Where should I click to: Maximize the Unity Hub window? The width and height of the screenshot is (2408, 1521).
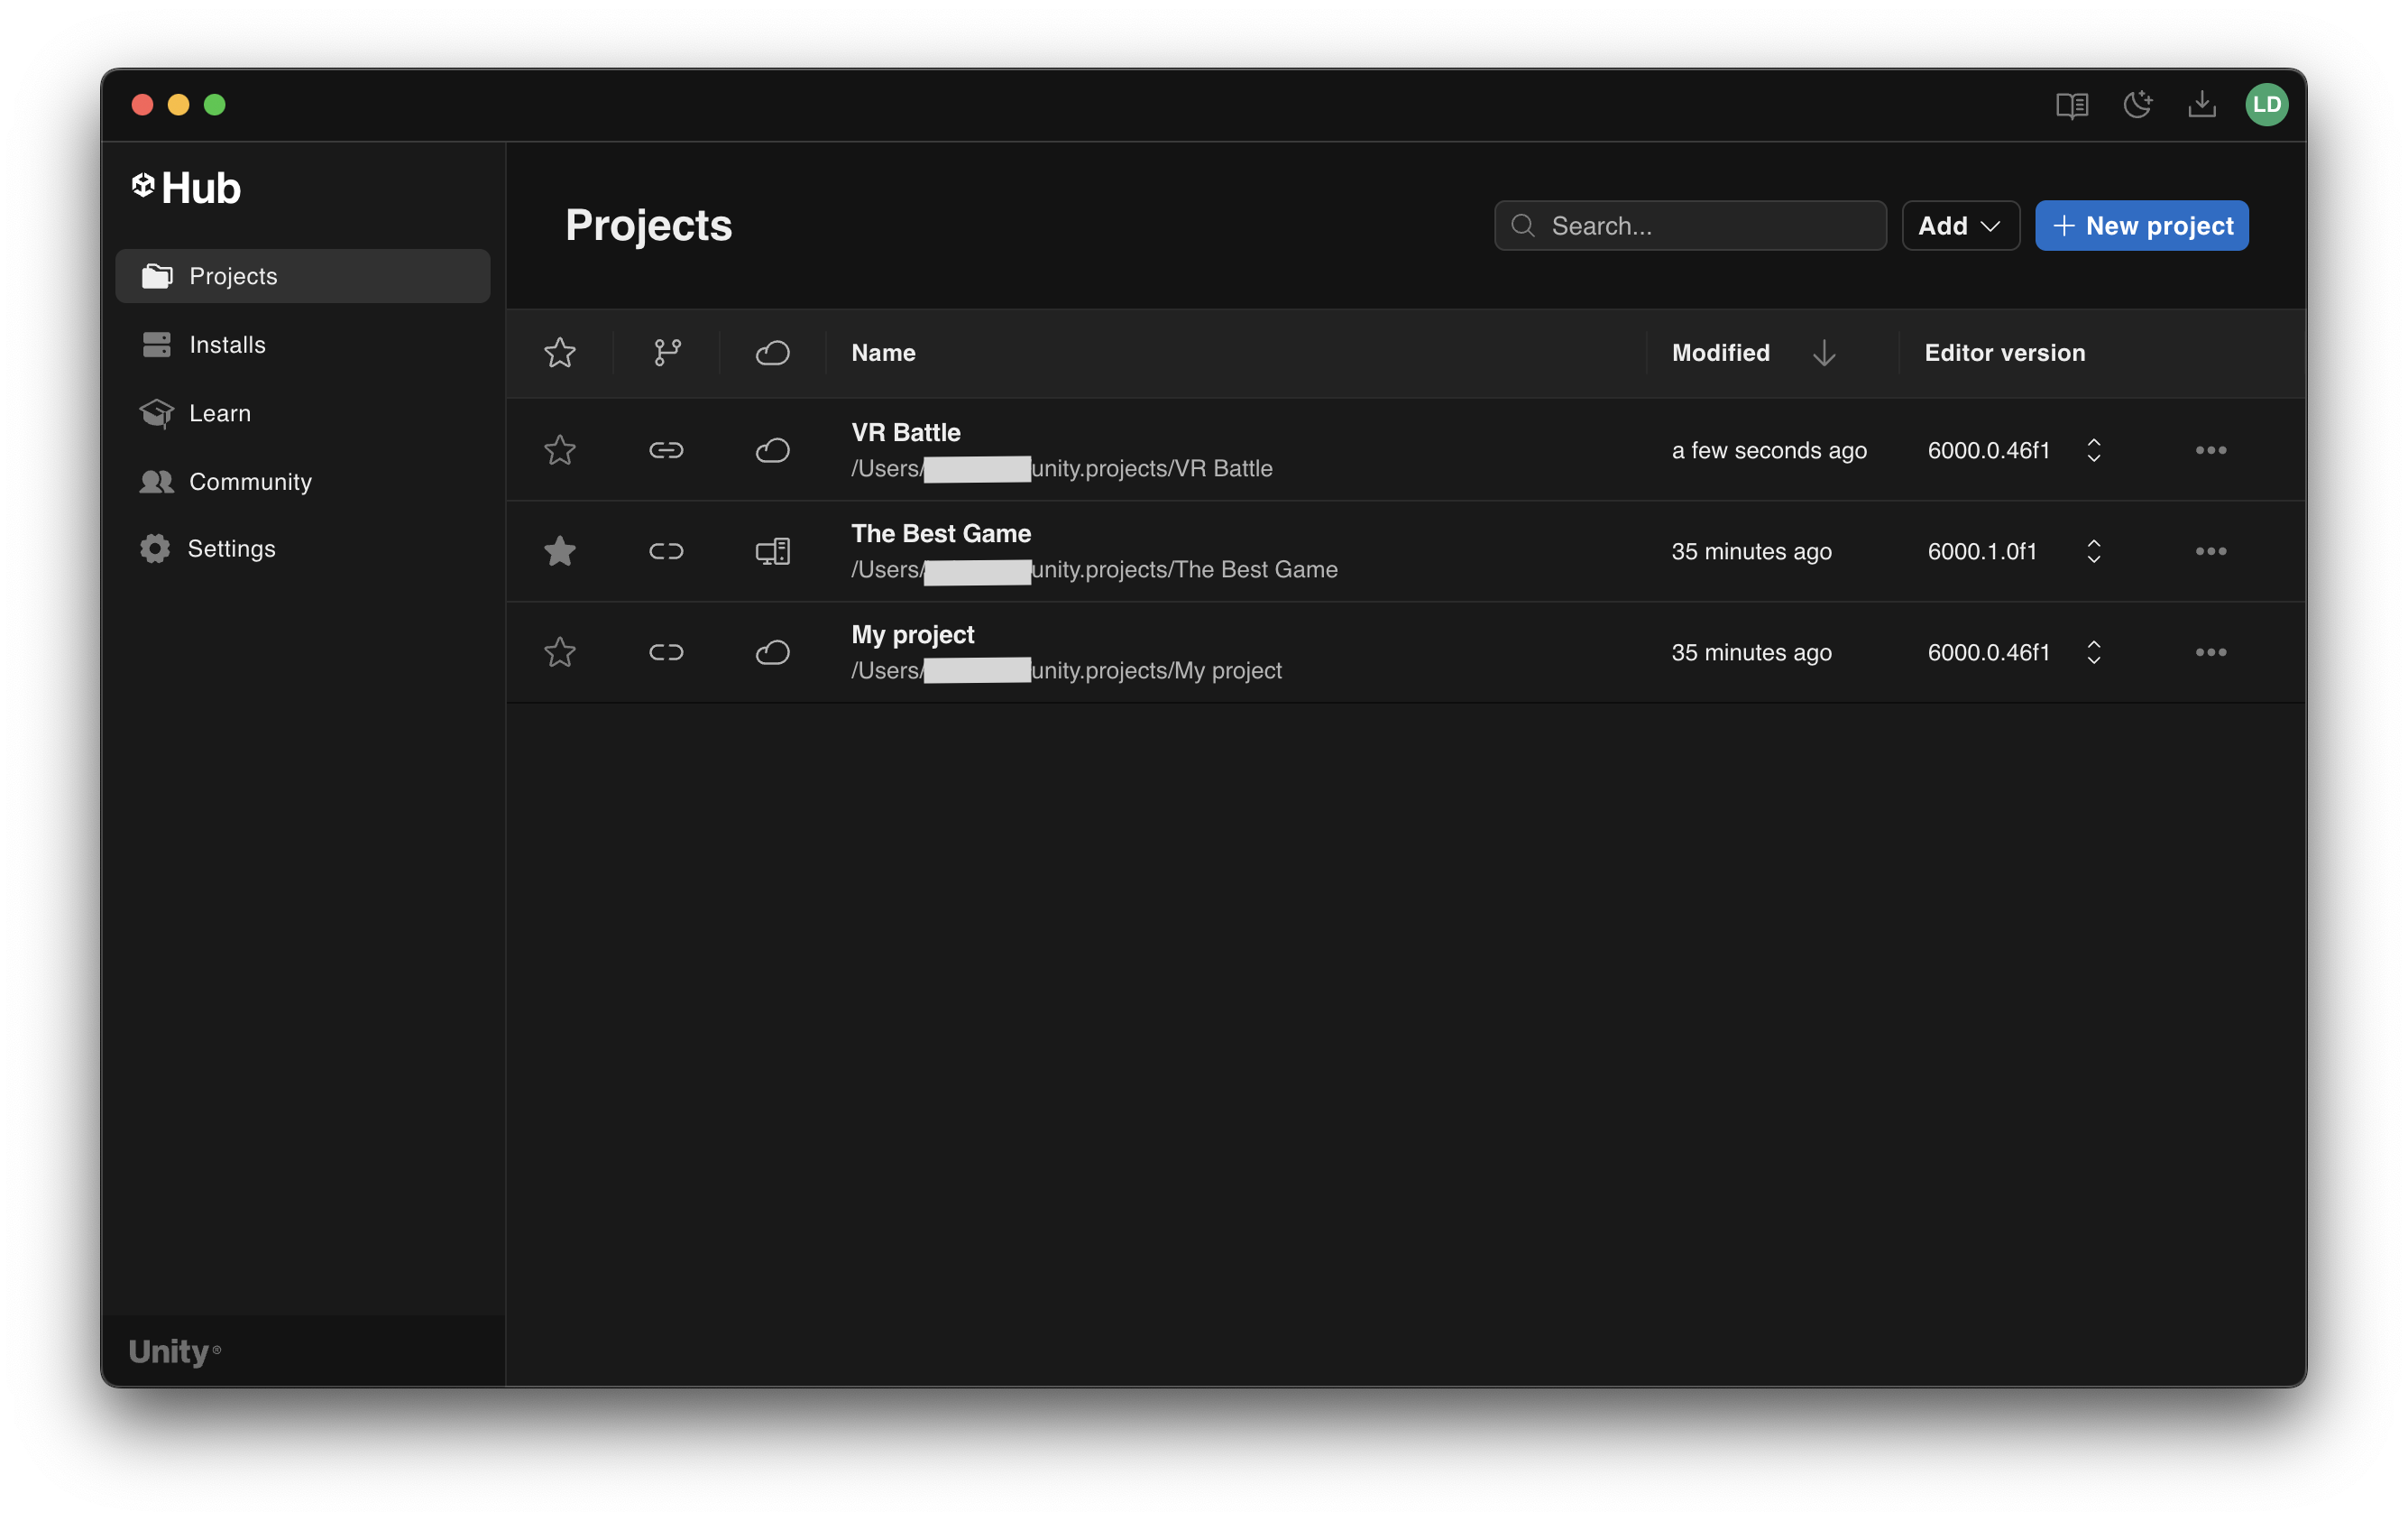(215, 105)
